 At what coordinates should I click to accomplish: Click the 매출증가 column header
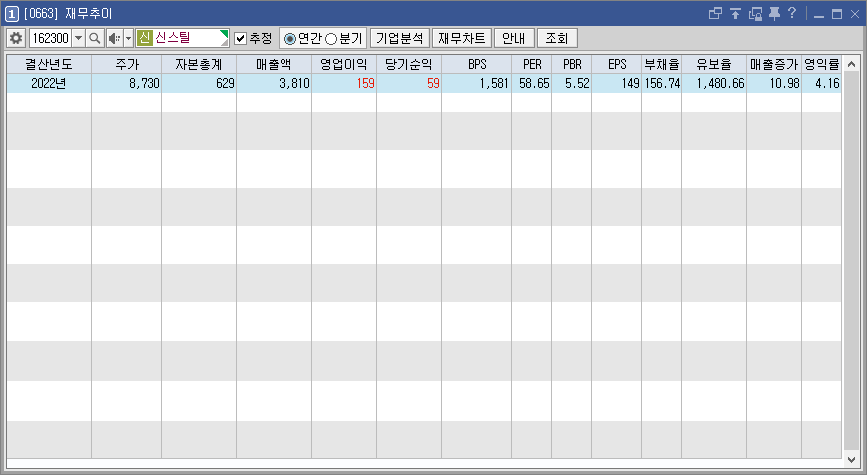[x=774, y=64]
